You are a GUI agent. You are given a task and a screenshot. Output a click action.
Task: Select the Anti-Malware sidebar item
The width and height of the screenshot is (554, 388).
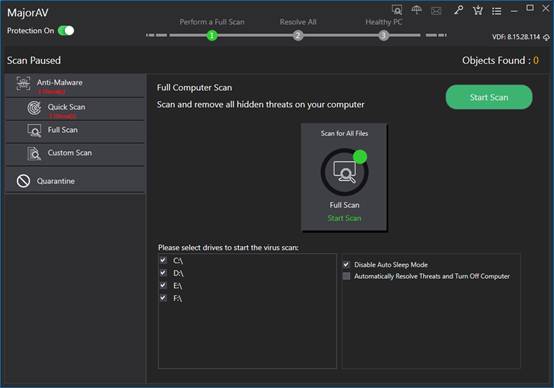coord(75,85)
